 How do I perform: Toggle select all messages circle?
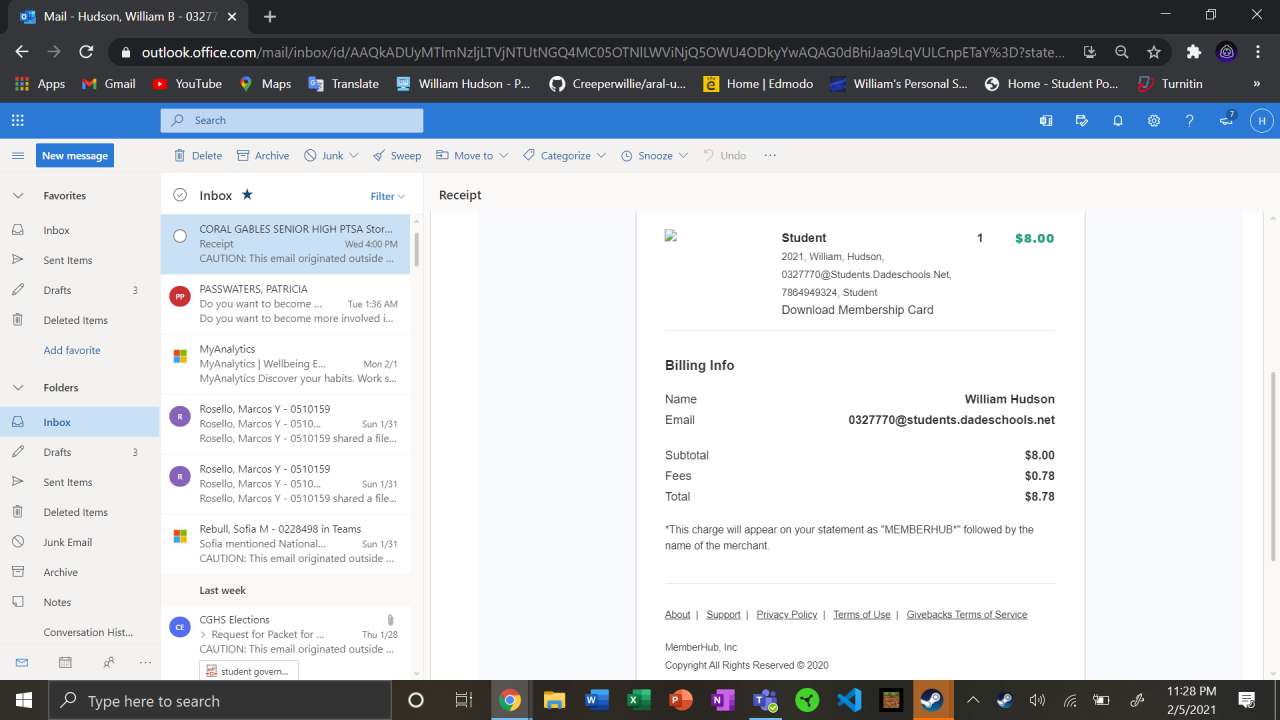[180, 195]
